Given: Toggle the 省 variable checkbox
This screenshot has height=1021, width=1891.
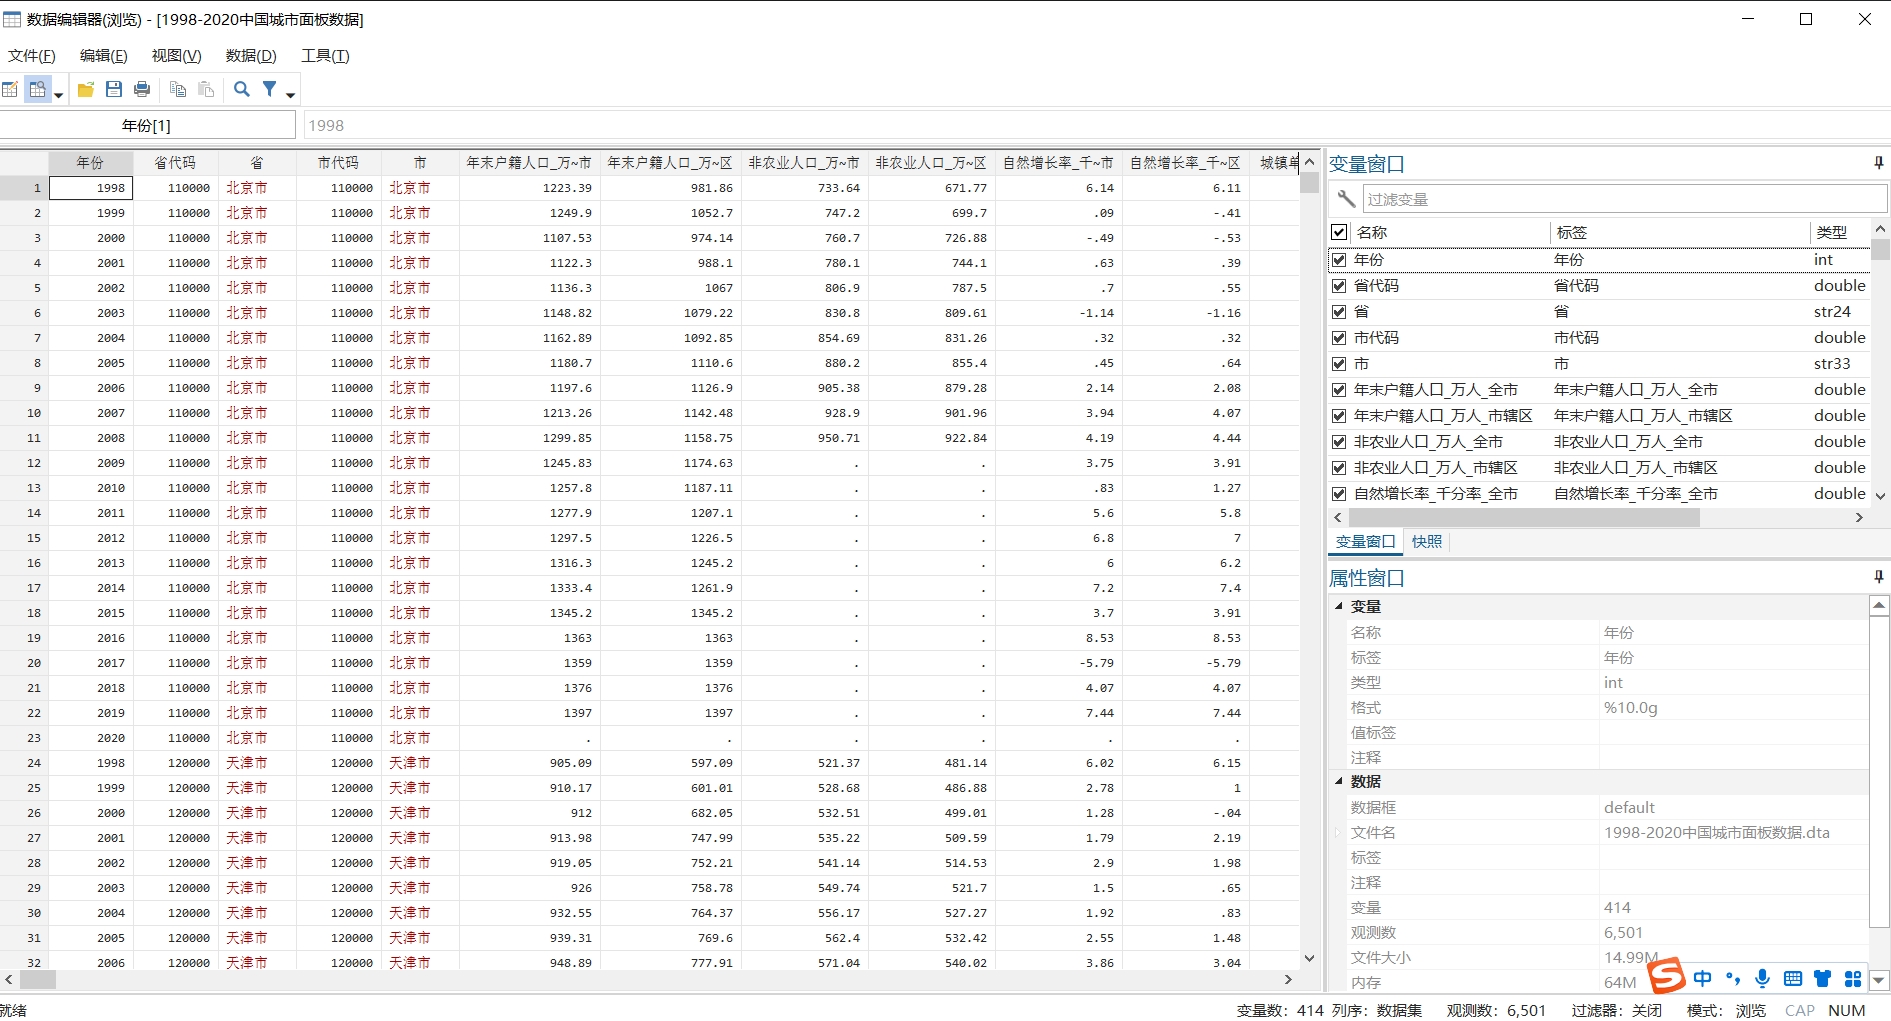Looking at the screenshot, I should (x=1339, y=312).
